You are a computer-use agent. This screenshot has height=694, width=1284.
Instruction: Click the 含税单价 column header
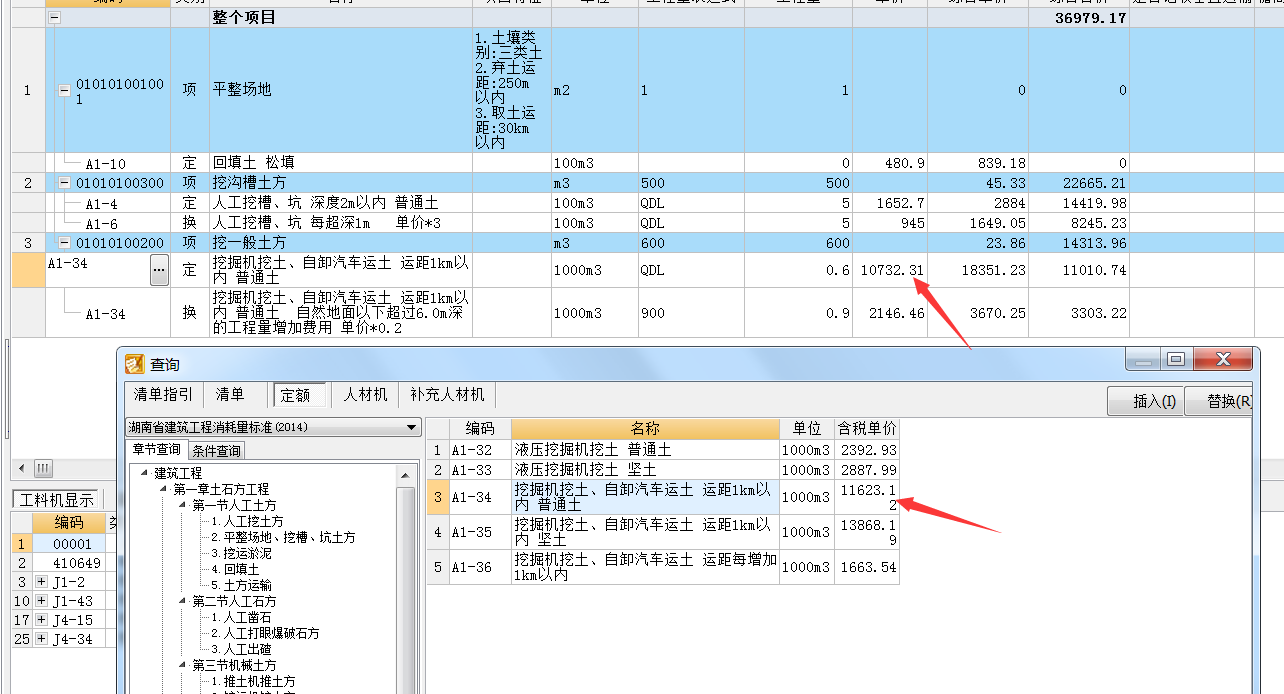[867, 429]
